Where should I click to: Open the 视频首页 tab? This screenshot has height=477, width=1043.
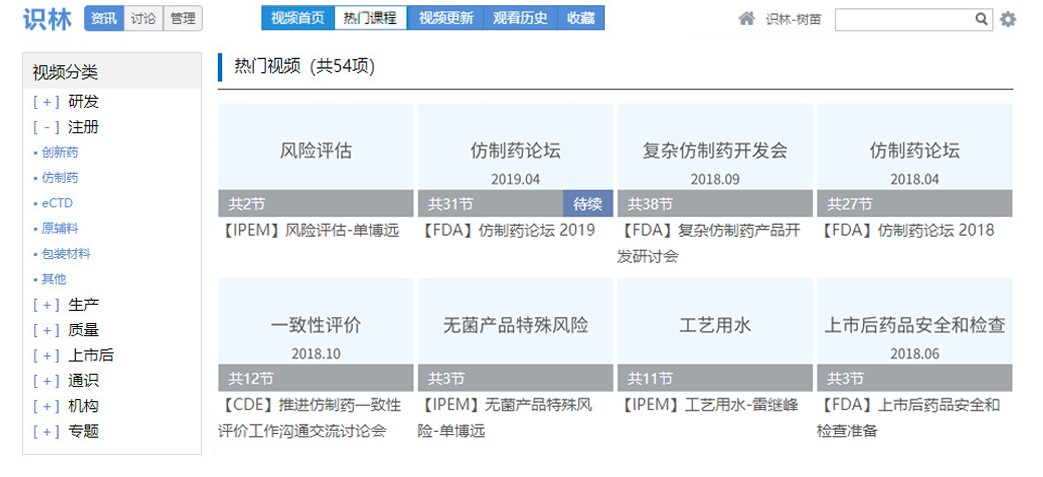point(298,18)
